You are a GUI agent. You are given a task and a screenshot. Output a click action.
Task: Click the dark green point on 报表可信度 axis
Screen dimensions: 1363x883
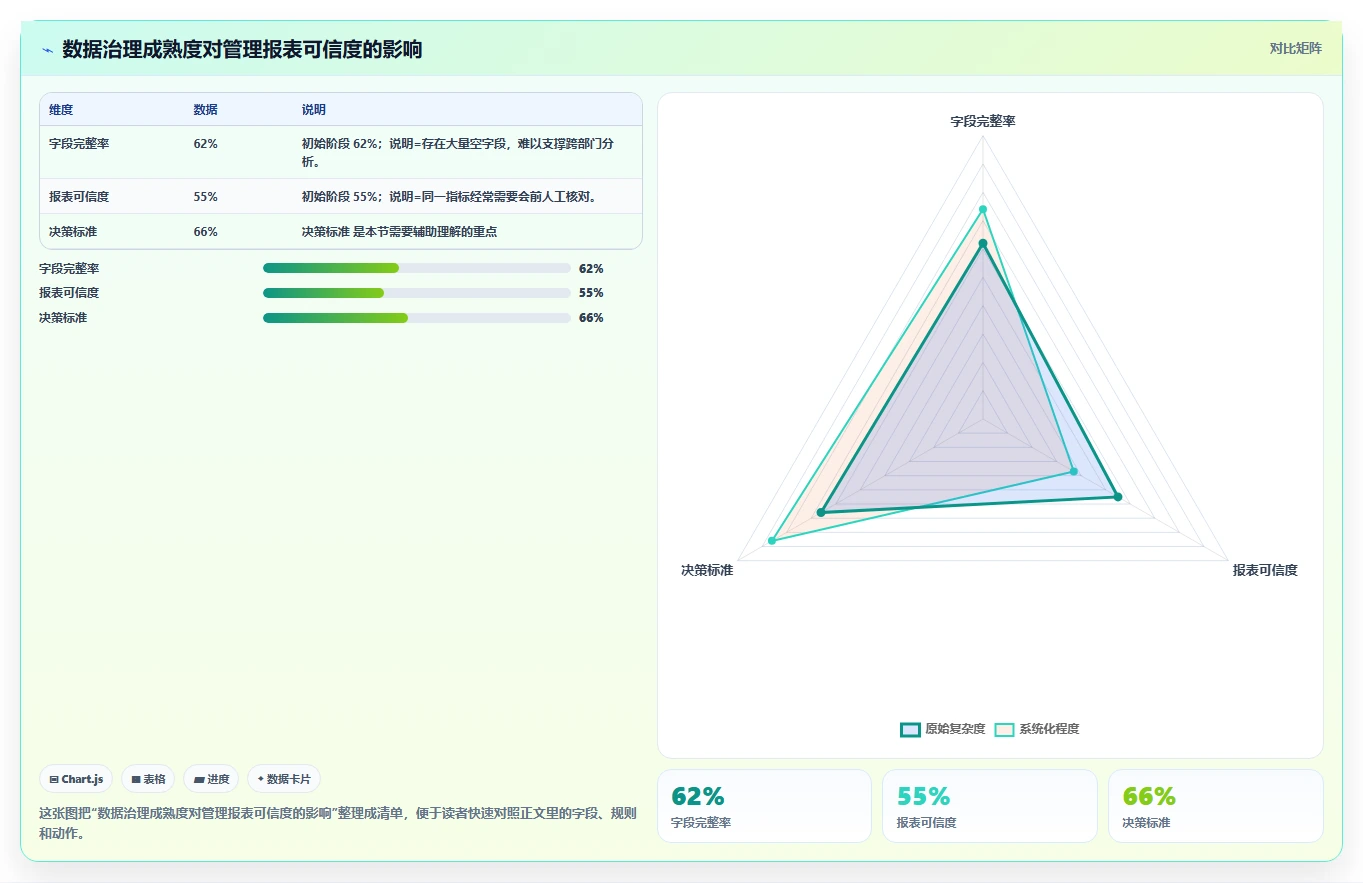(1118, 497)
